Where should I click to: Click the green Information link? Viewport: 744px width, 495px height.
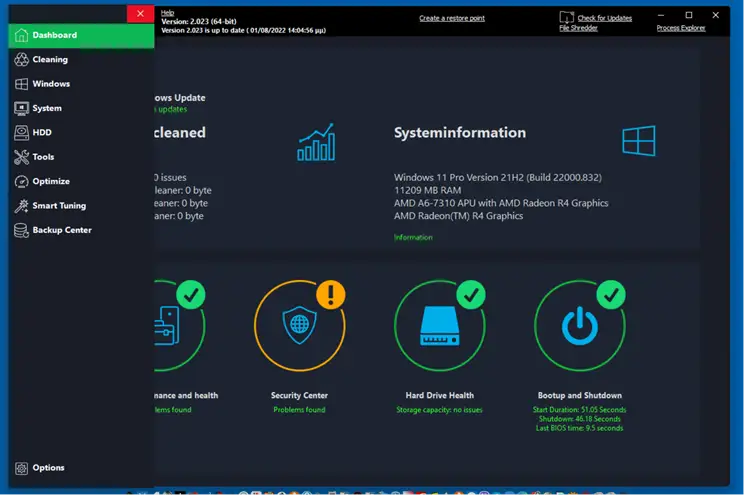tap(413, 237)
